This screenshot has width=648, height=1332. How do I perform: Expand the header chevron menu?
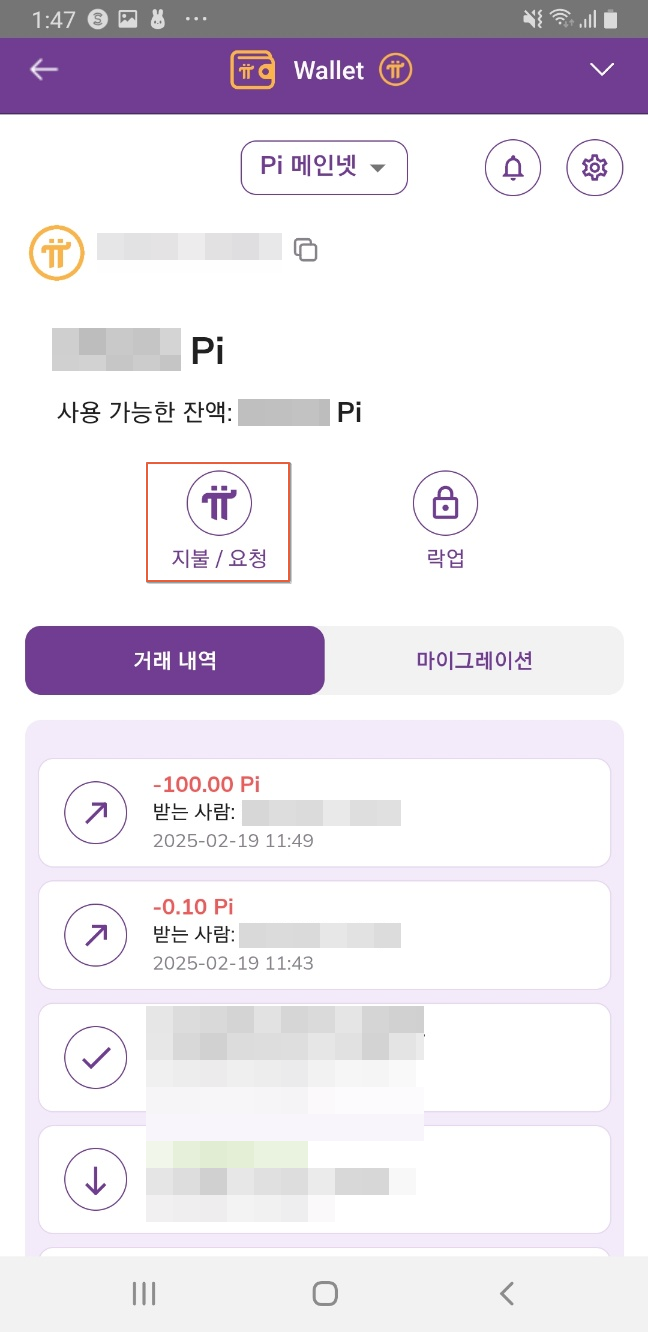[602, 70]
